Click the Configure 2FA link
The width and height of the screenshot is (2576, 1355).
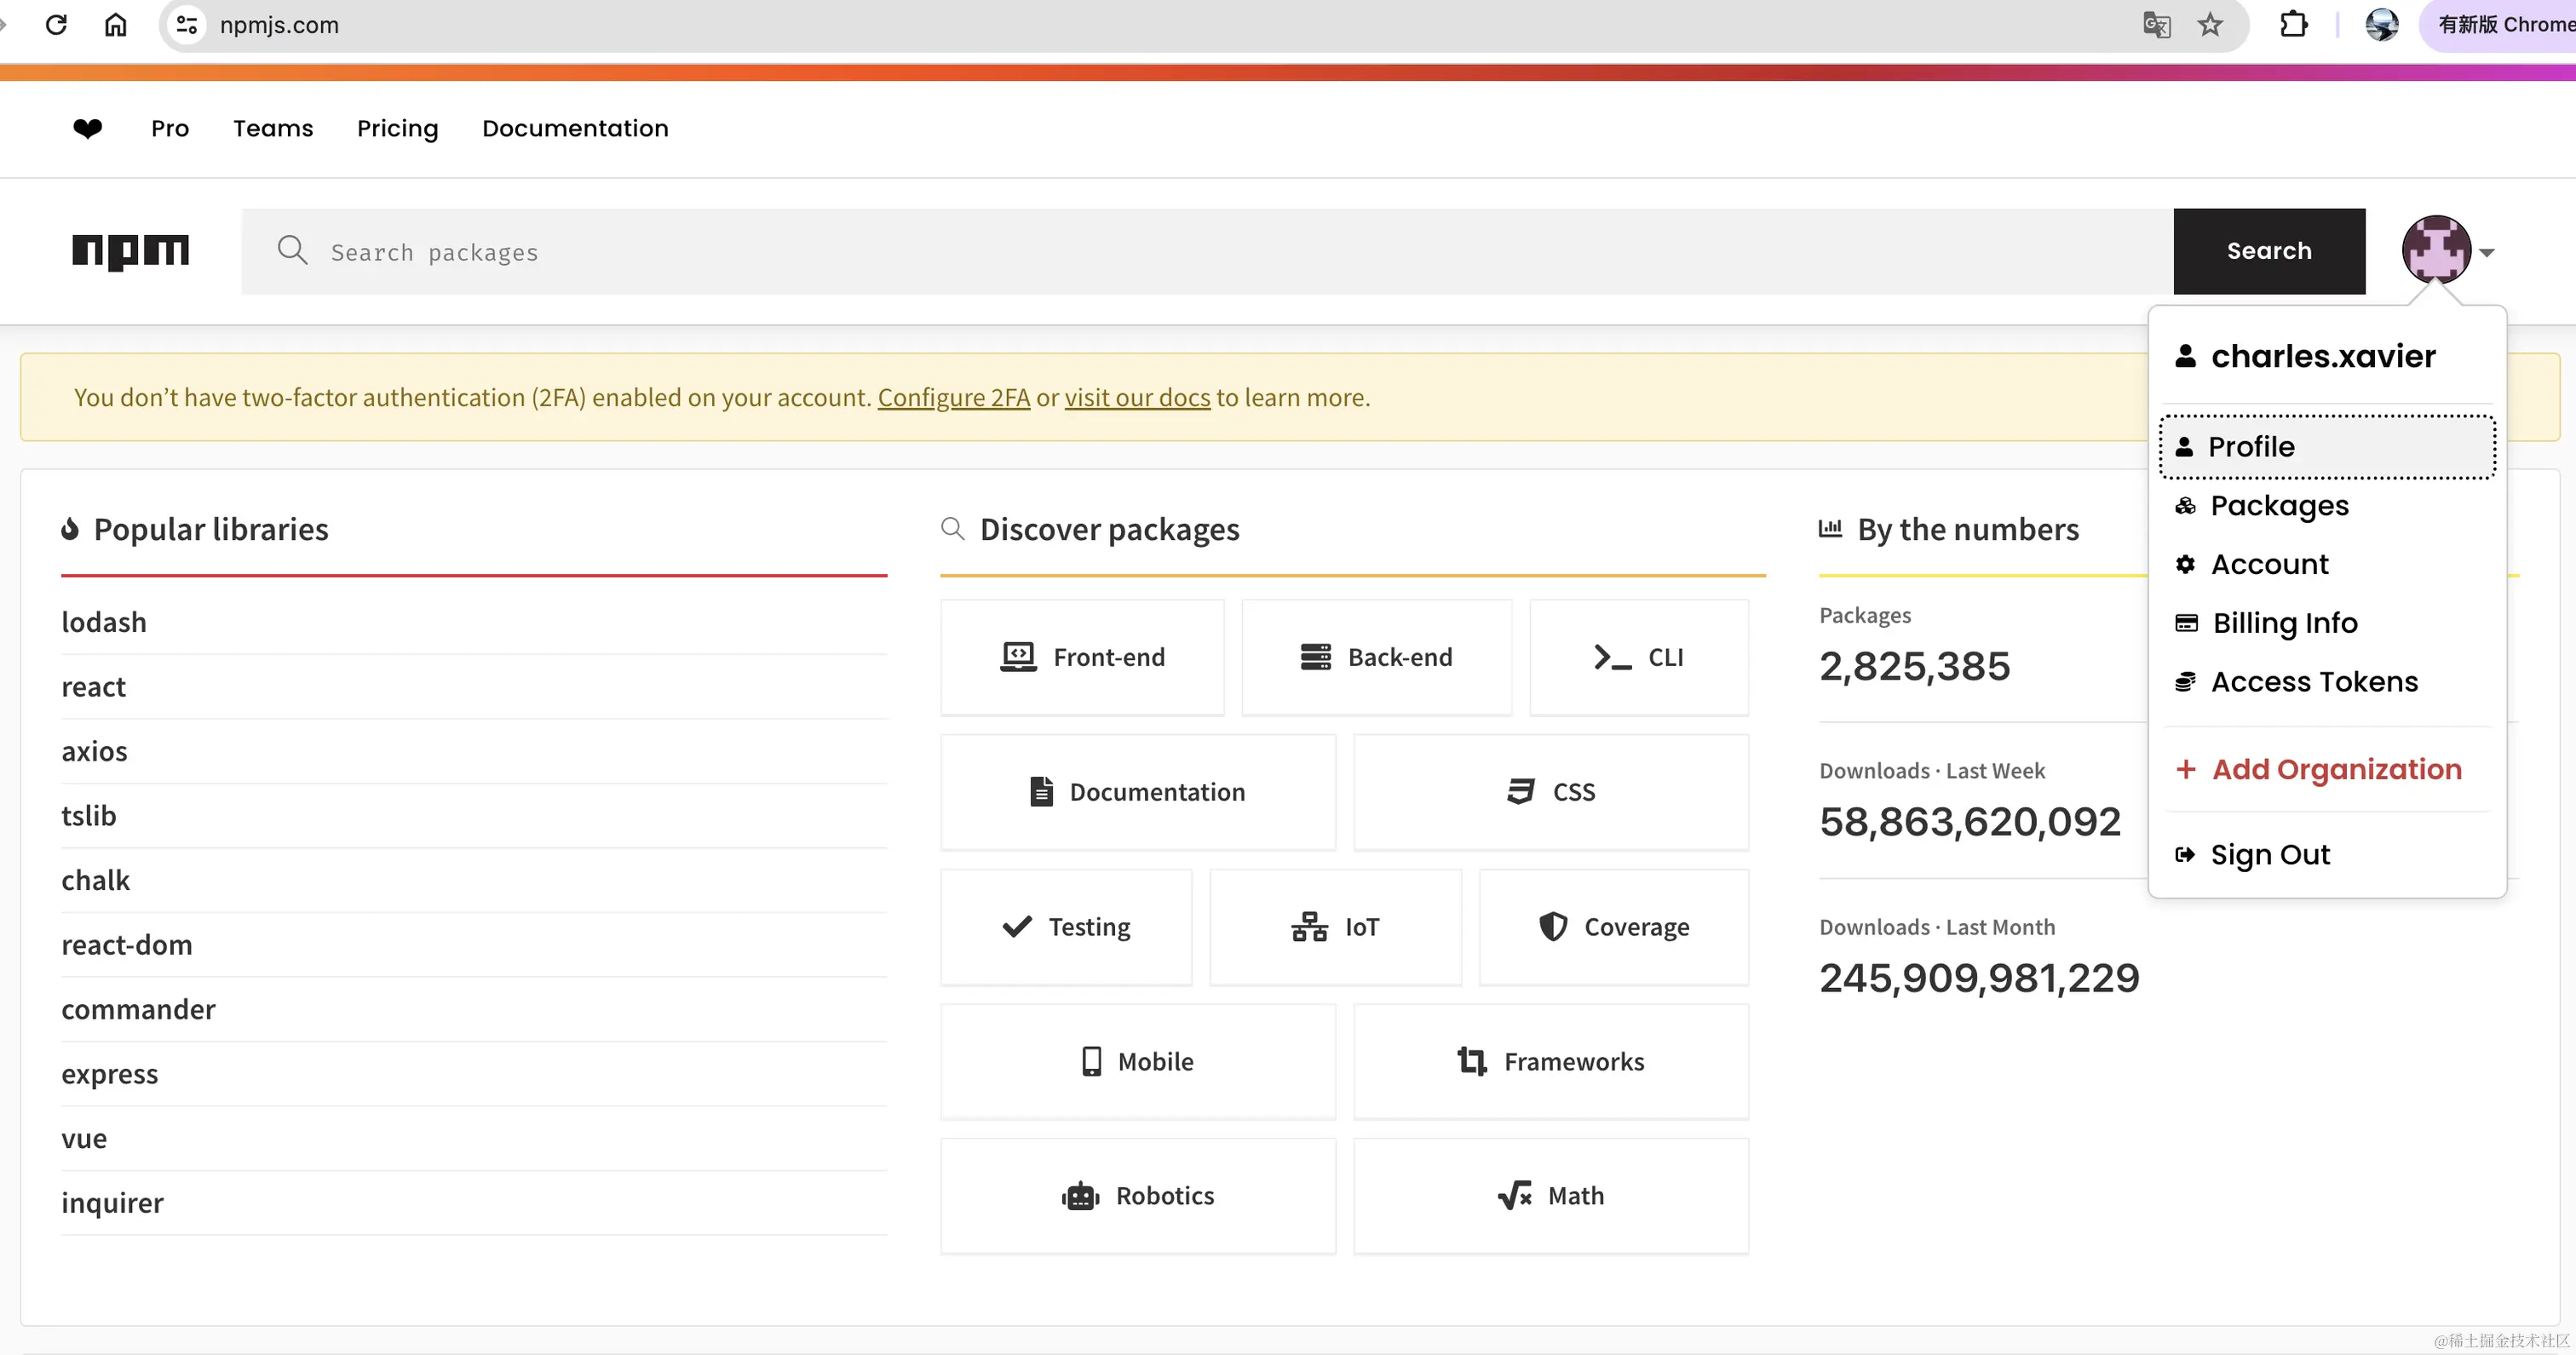pos(953,398)
